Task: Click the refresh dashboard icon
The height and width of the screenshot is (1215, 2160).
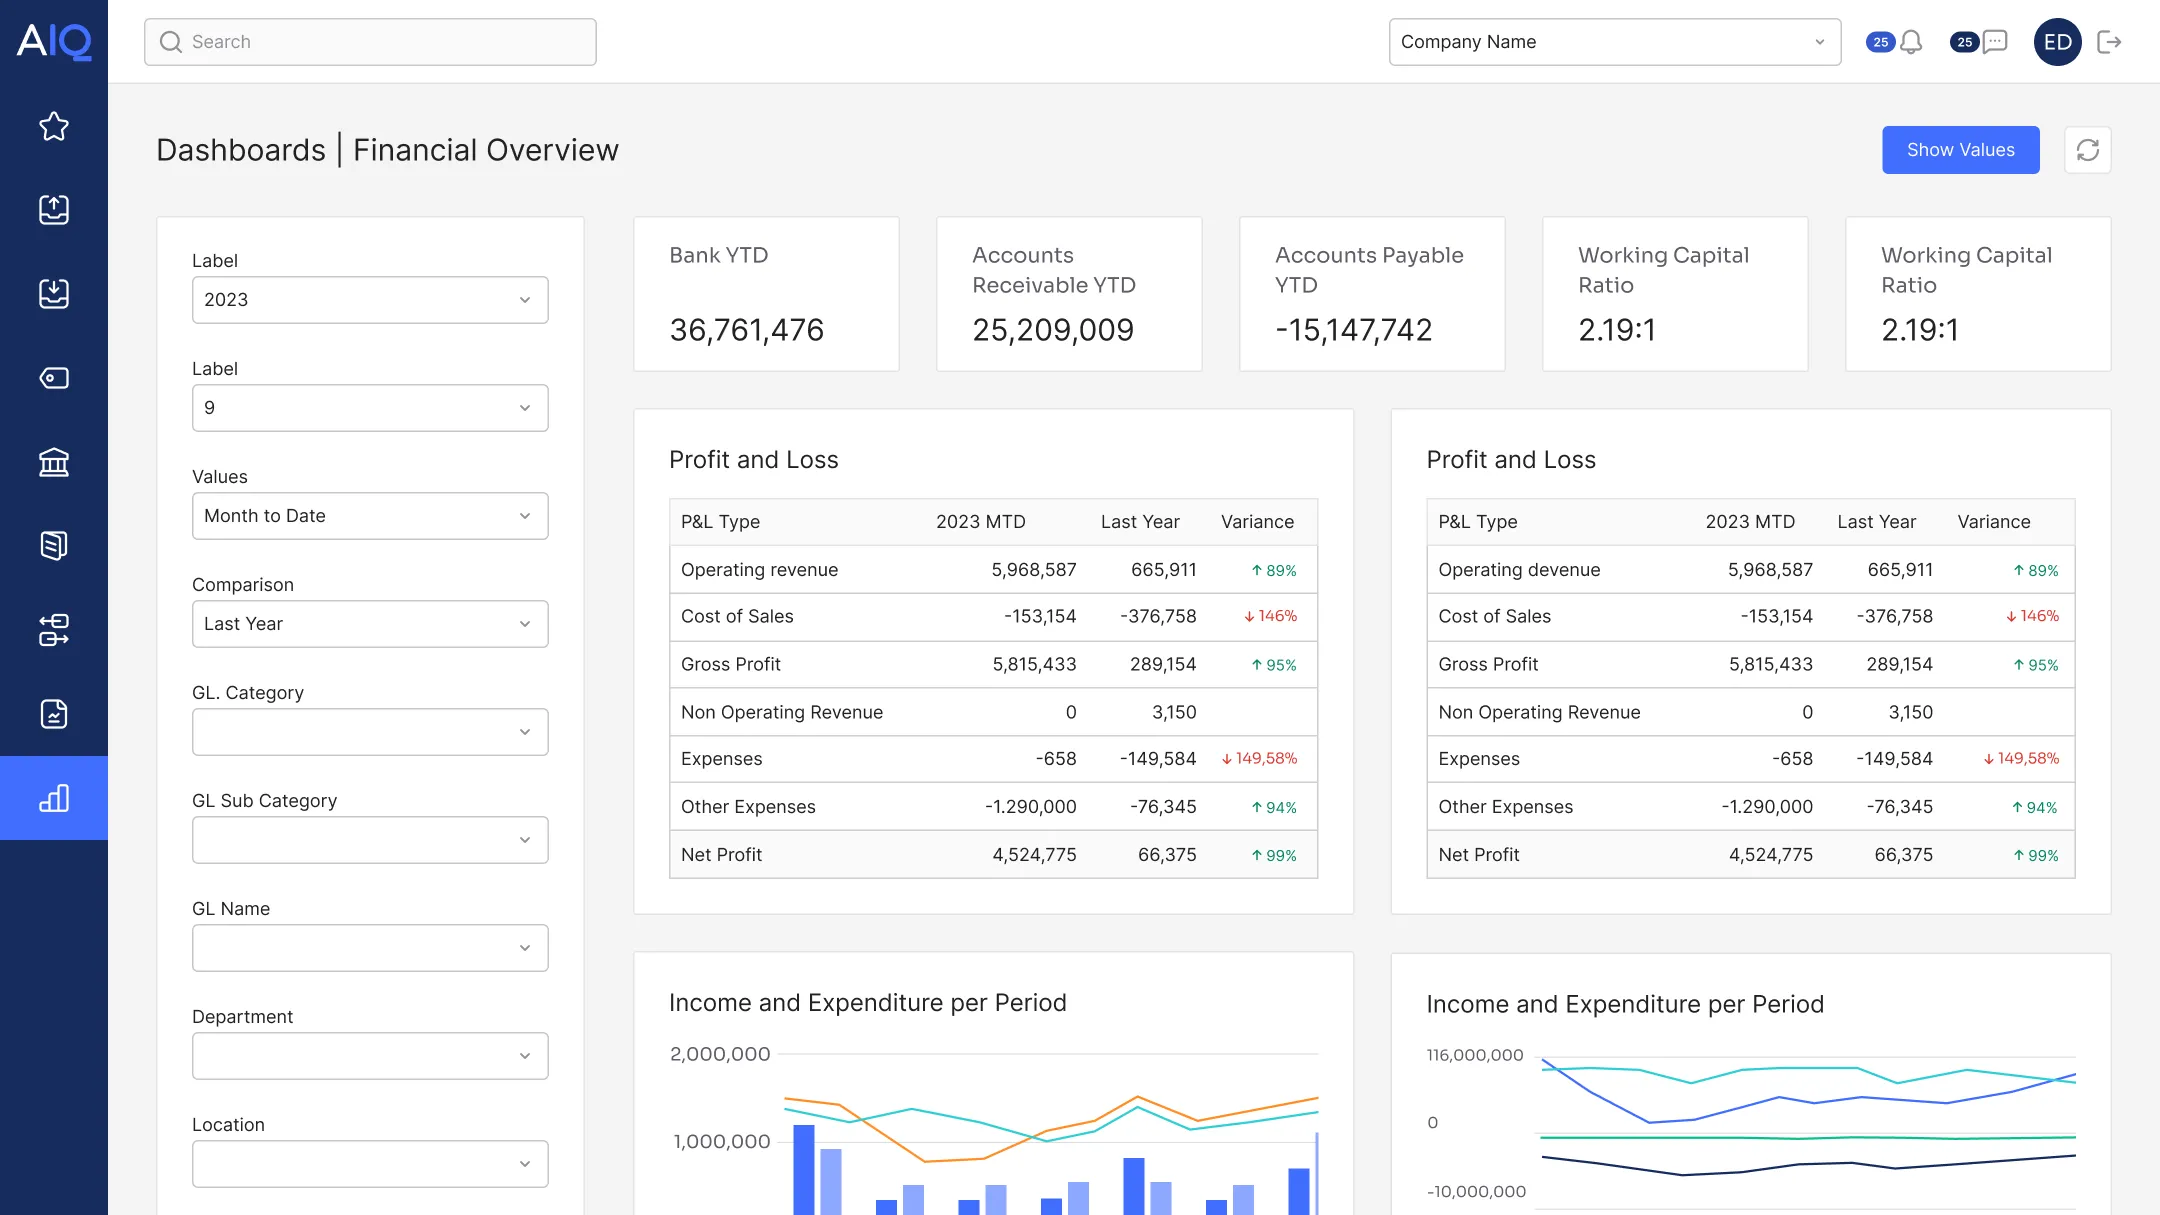Action: pyautogui.click(x=2088, y=150)
